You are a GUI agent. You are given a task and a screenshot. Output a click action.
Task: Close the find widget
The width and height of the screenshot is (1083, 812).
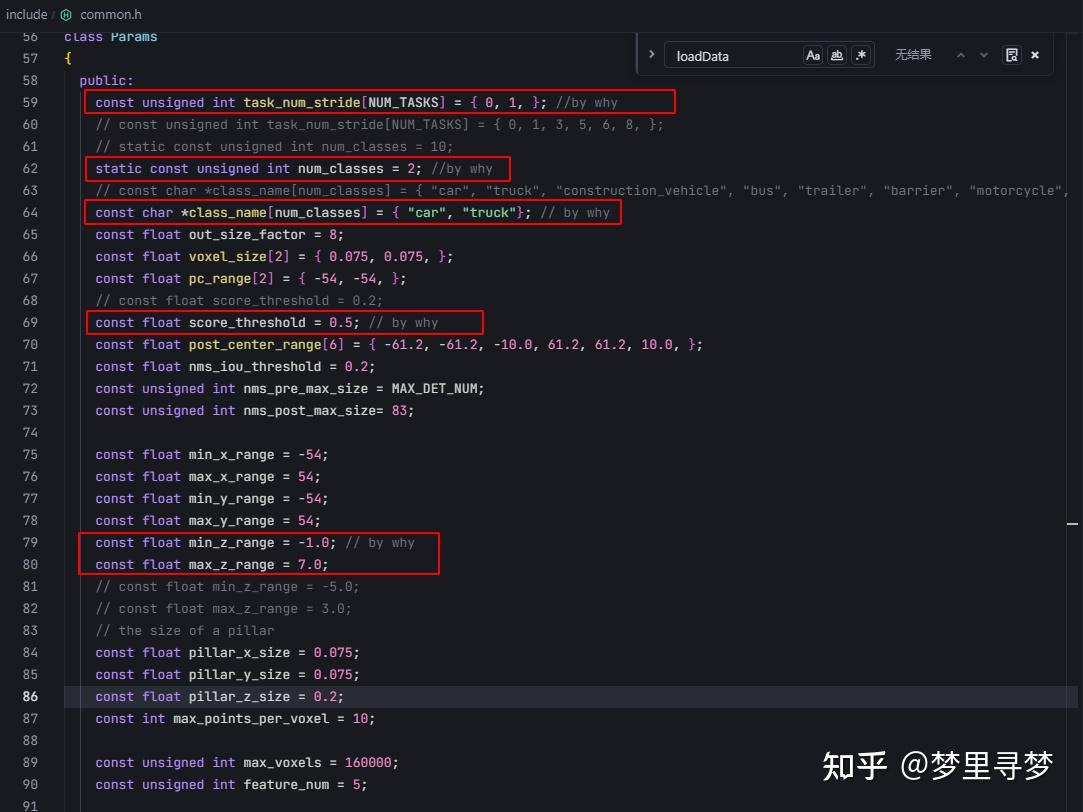coord(1035,55)
